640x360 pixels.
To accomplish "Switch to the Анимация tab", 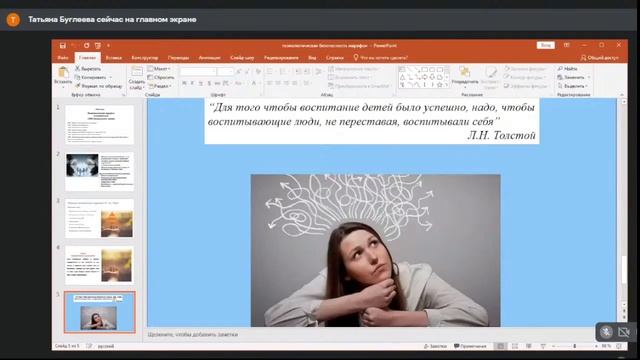I will [209, 58].
